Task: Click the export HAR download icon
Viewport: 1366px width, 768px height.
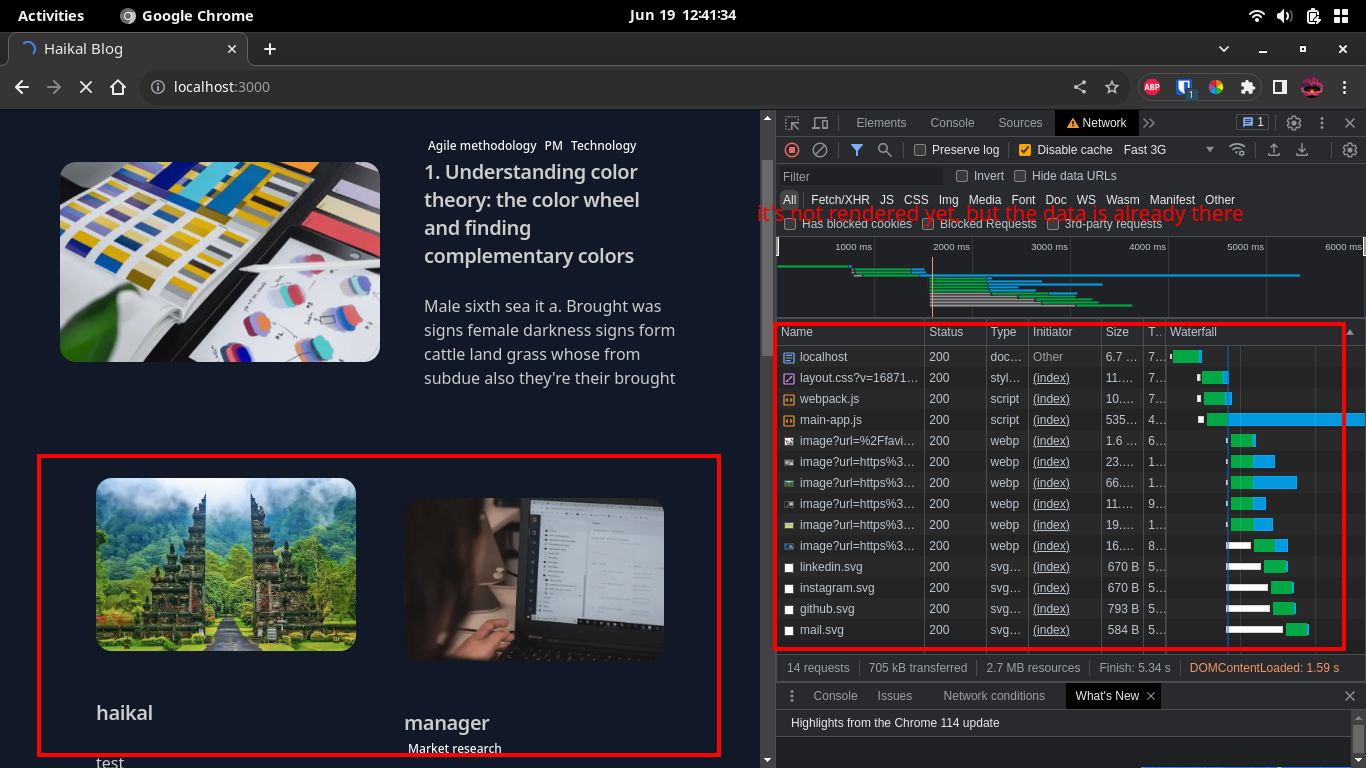Action: (1302, 150)
